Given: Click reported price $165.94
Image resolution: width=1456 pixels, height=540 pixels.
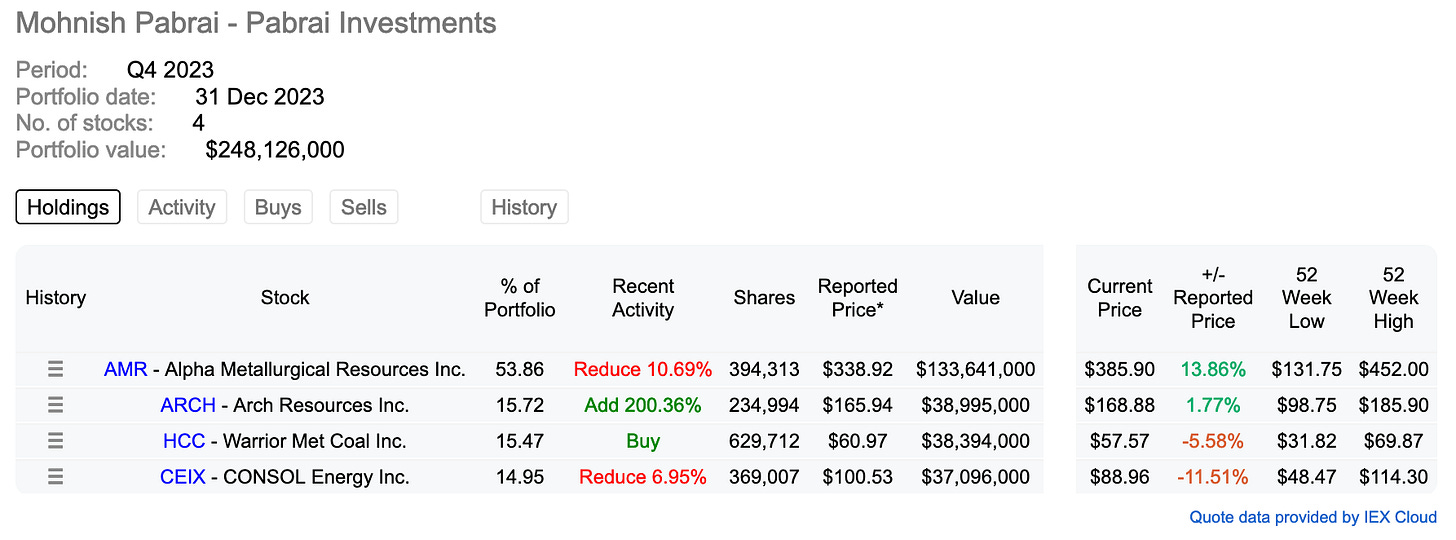Looking at the screenshot, I should 857,406.
